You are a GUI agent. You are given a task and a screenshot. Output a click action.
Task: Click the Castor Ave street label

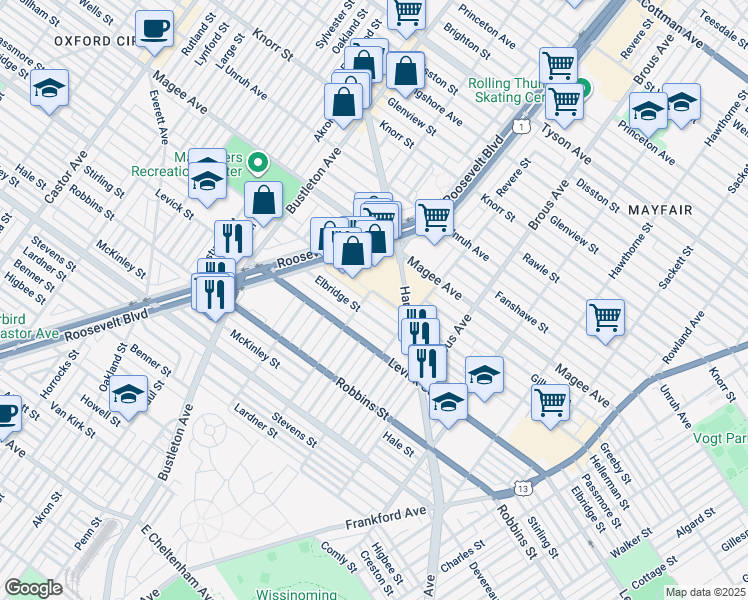66,177
